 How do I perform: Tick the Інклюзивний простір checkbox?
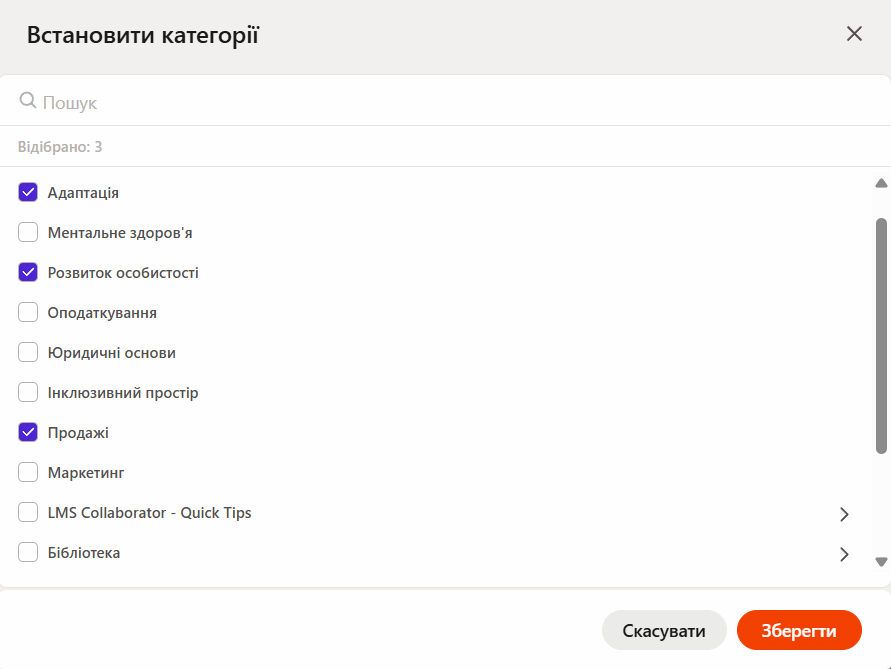tap(28, 392)
